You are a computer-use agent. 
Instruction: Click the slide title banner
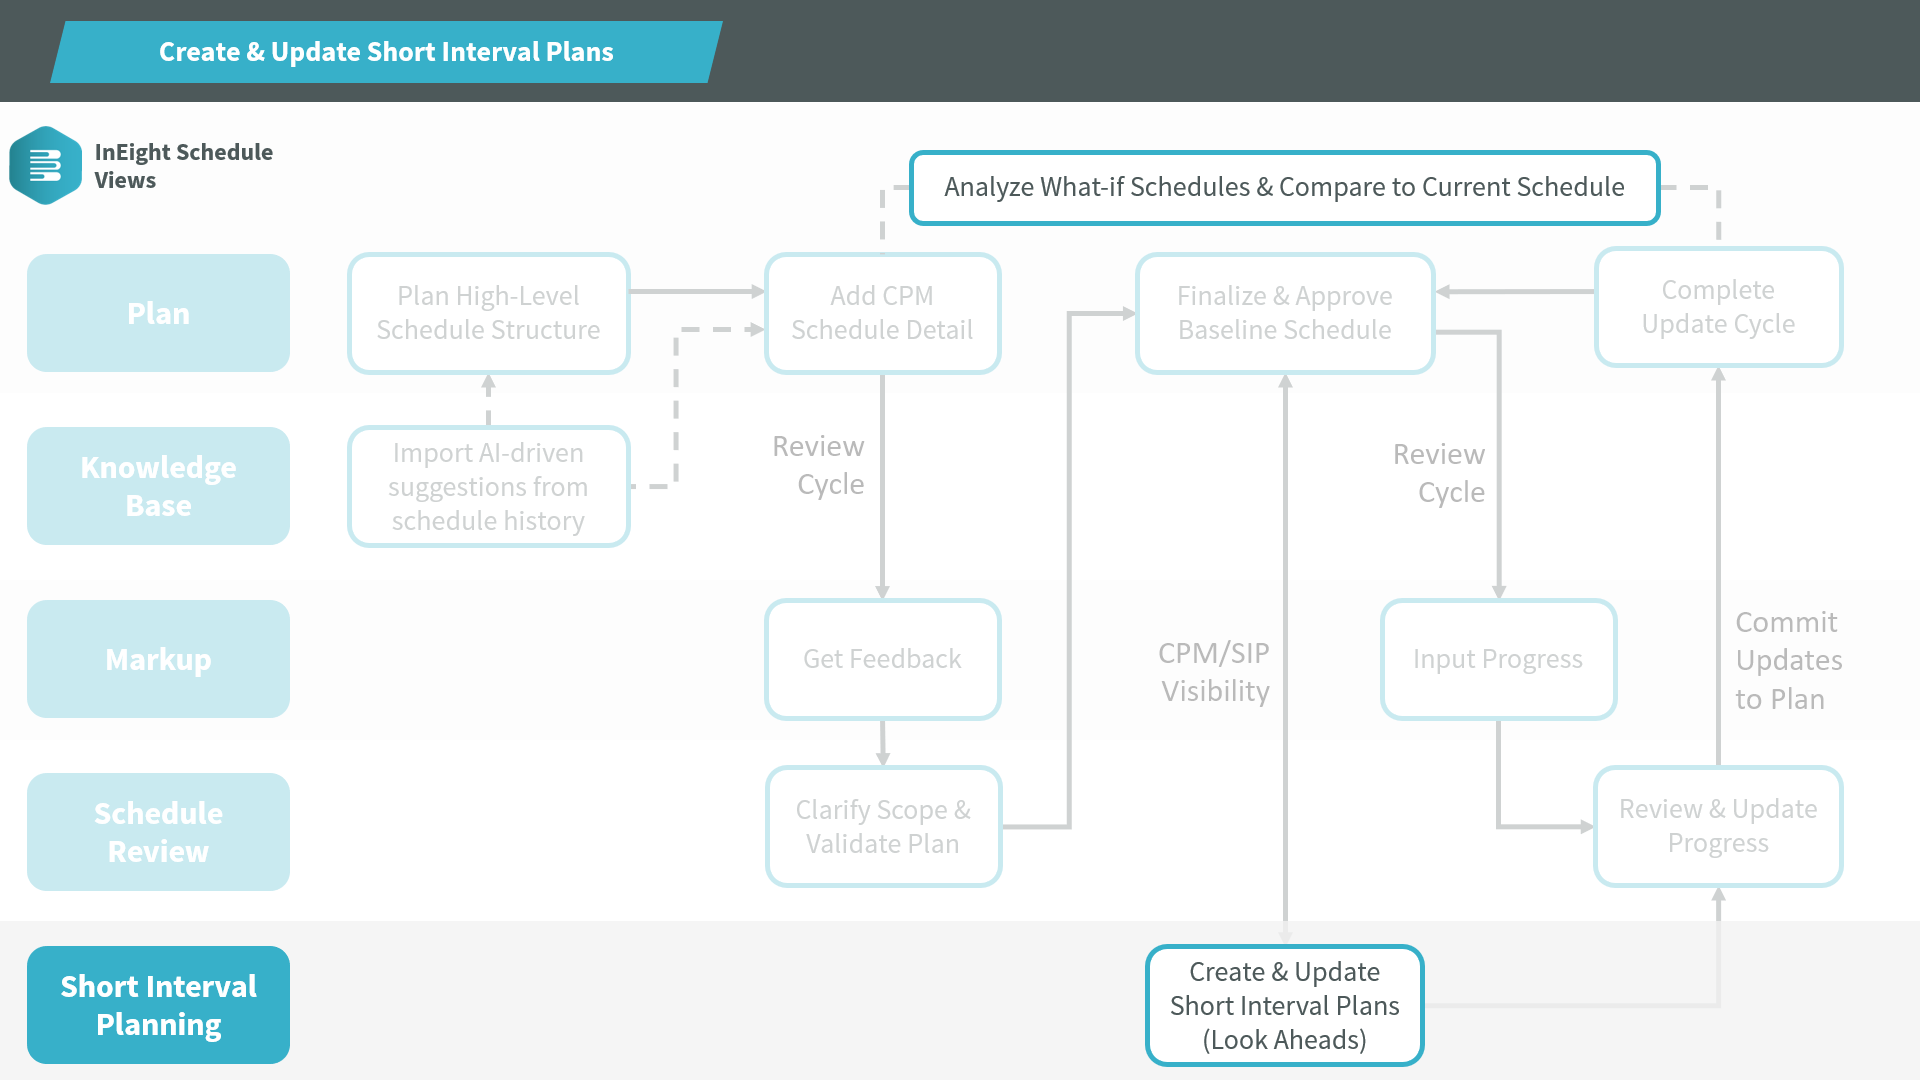tap(386, 52)
